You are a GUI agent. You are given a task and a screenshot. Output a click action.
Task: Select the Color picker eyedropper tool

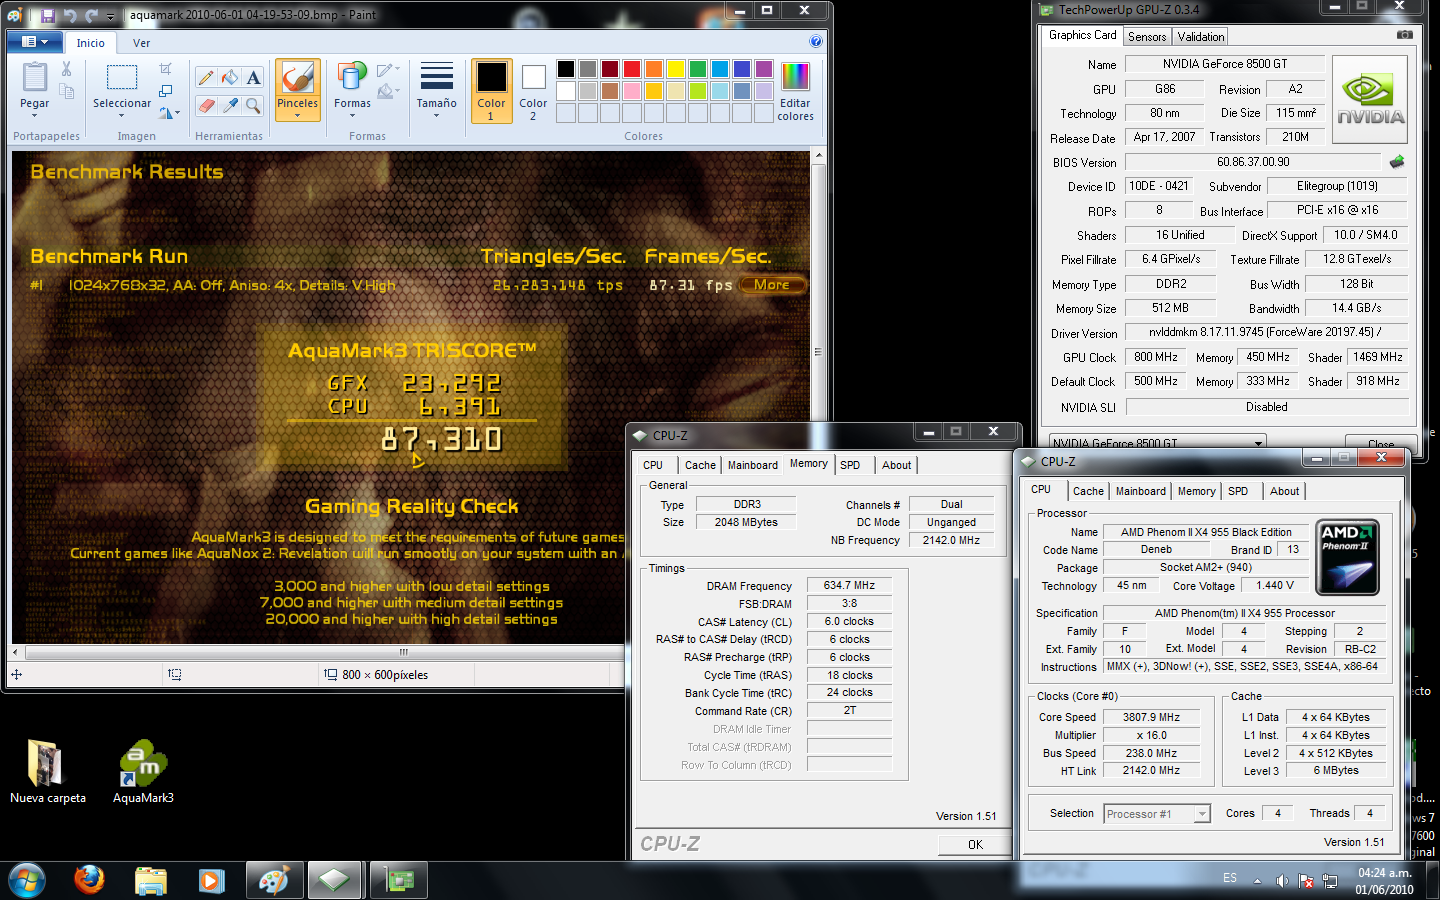[x=230, y=104]
